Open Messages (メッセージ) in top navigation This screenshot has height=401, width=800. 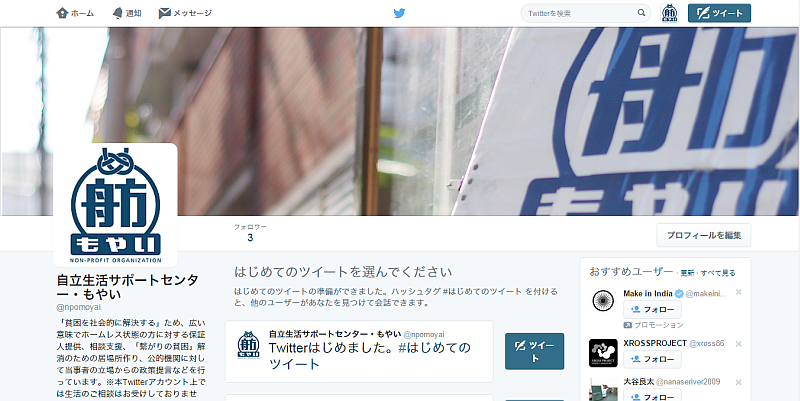click(x=185, y=13)
